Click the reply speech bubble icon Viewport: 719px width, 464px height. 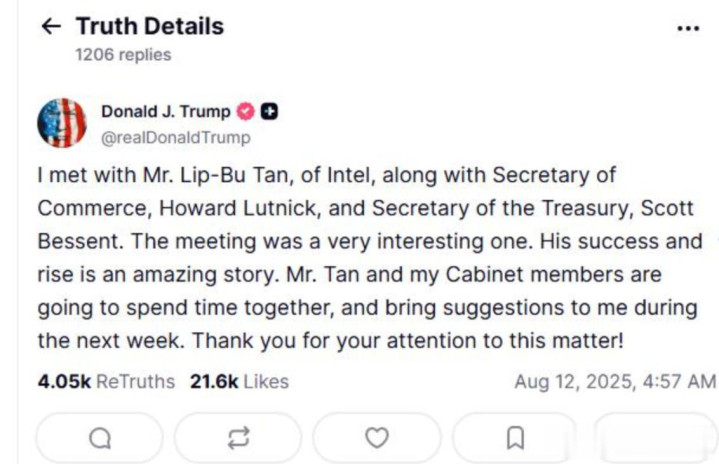click(x=100, y=437)
